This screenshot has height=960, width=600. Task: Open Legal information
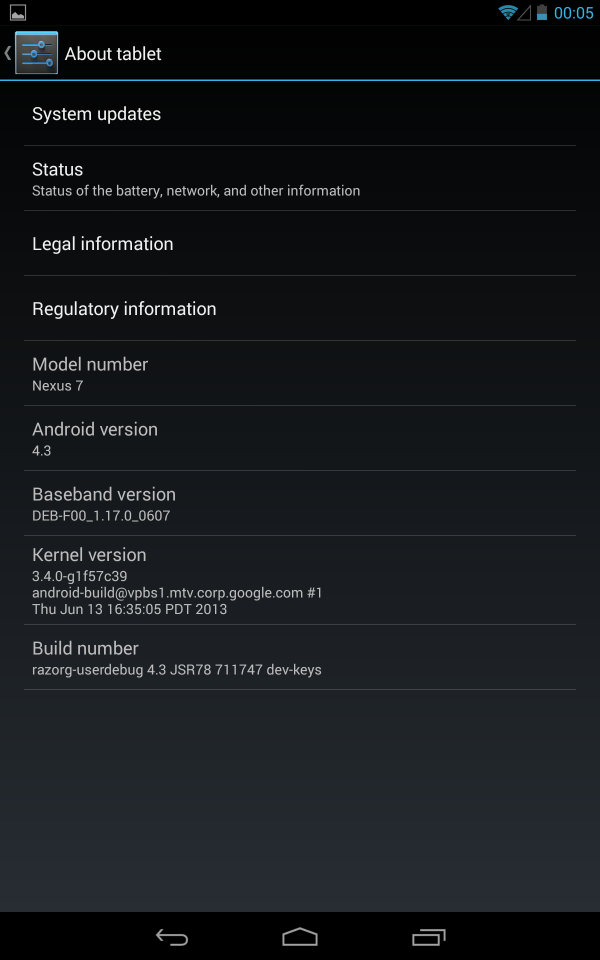coord(300,244)
